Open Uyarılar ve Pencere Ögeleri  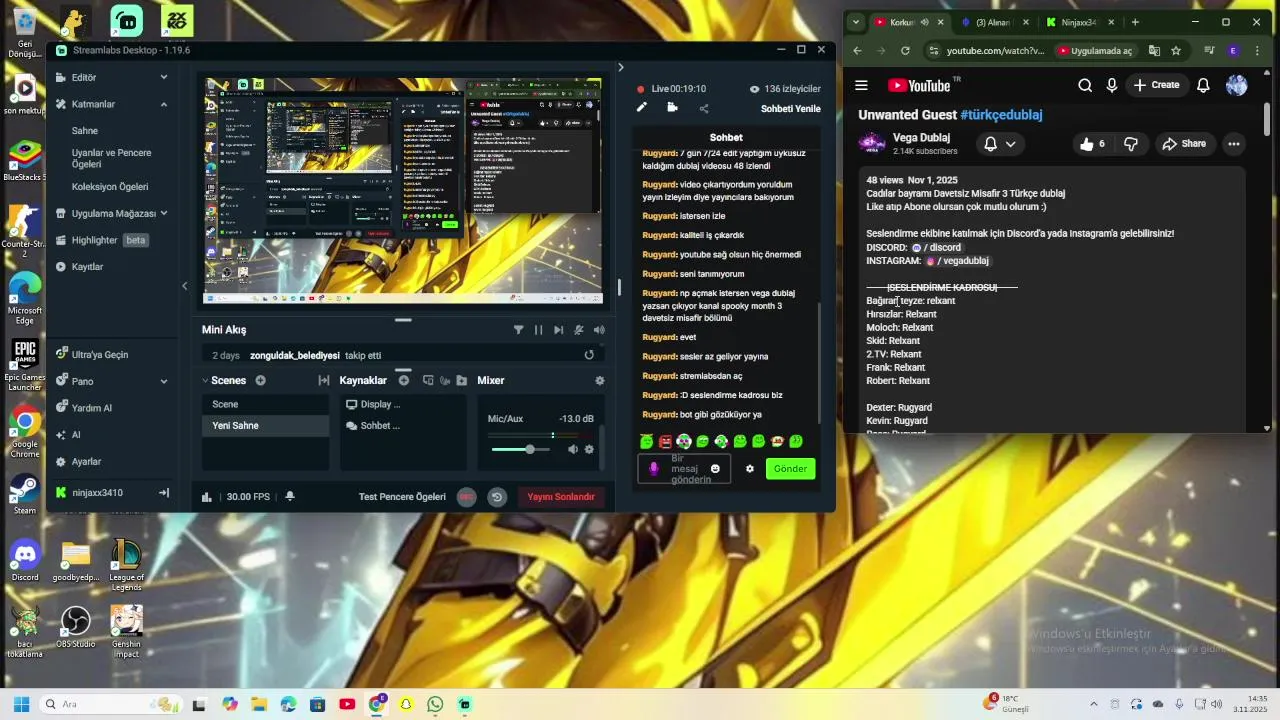pos(112,158)
